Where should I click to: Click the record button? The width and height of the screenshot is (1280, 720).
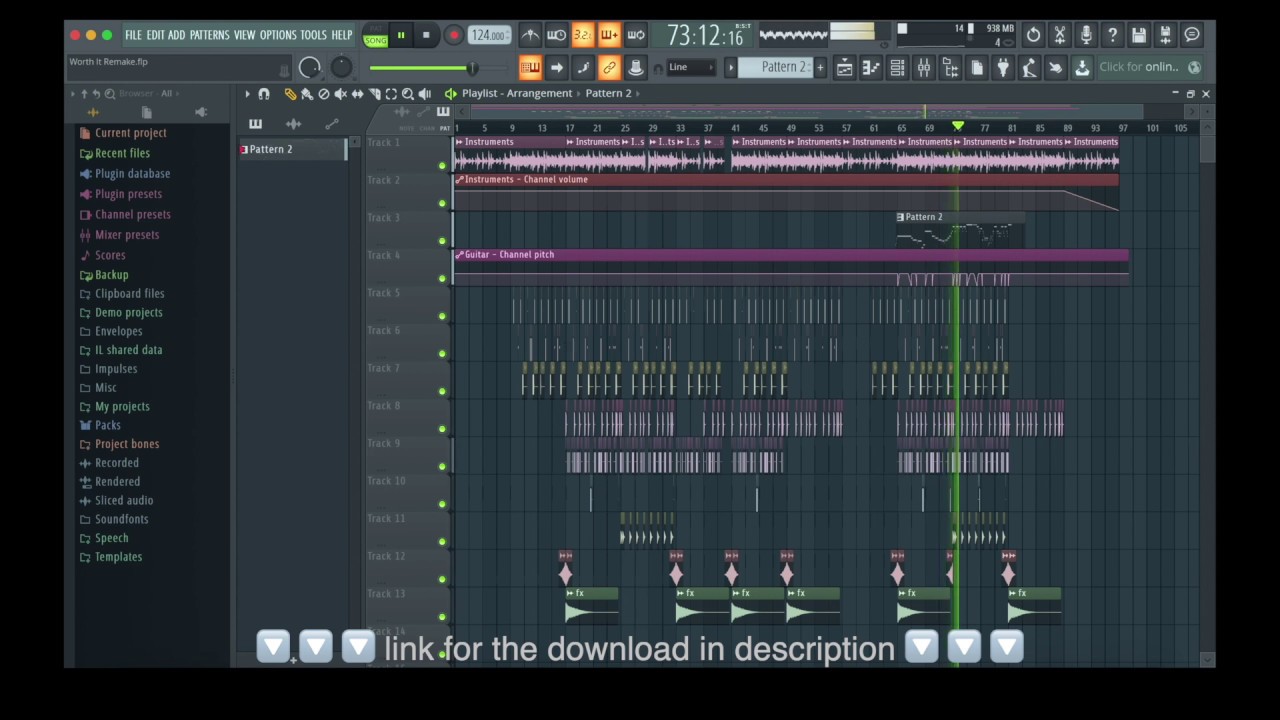coord(453,35)
